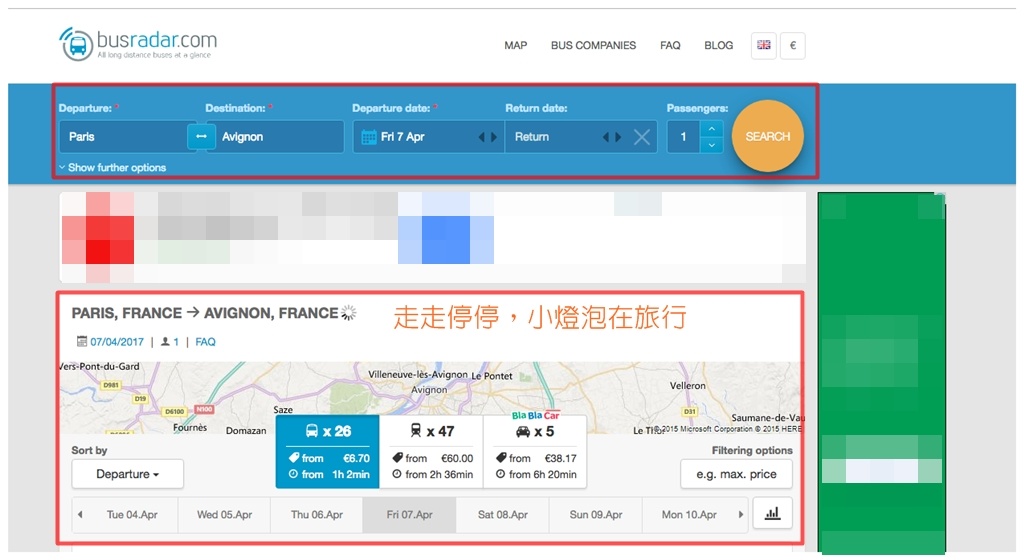This screenshot has height=560, width=1024.
Task: Select Thu 06.Apr in date strip
Action: click(x=317, y=514)
